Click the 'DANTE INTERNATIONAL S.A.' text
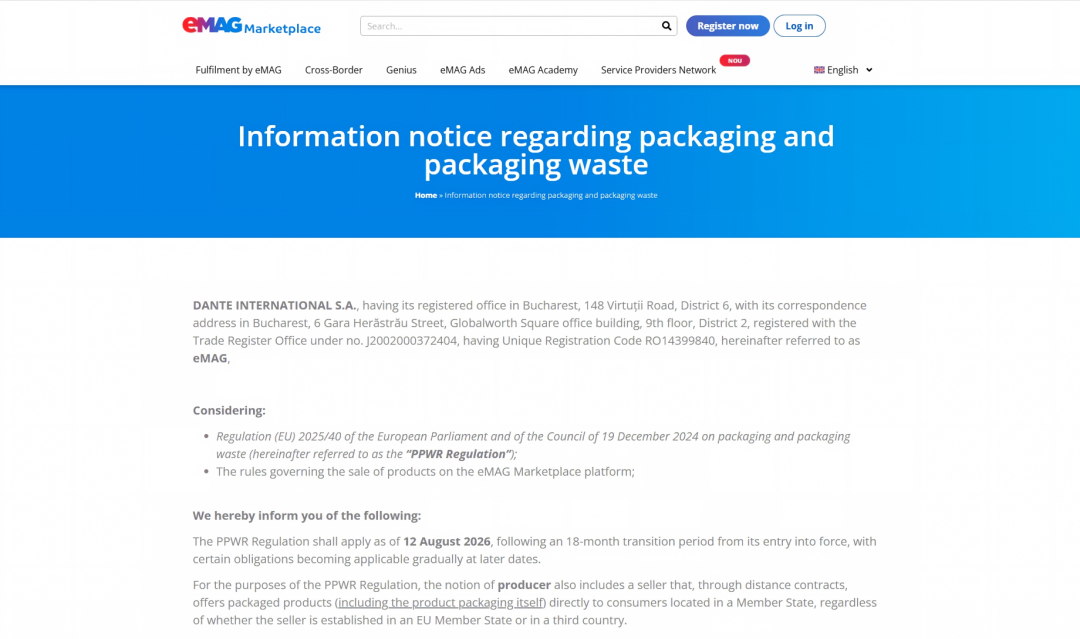The width and height of the screenshot is (1080, 639). pos(275,305)
